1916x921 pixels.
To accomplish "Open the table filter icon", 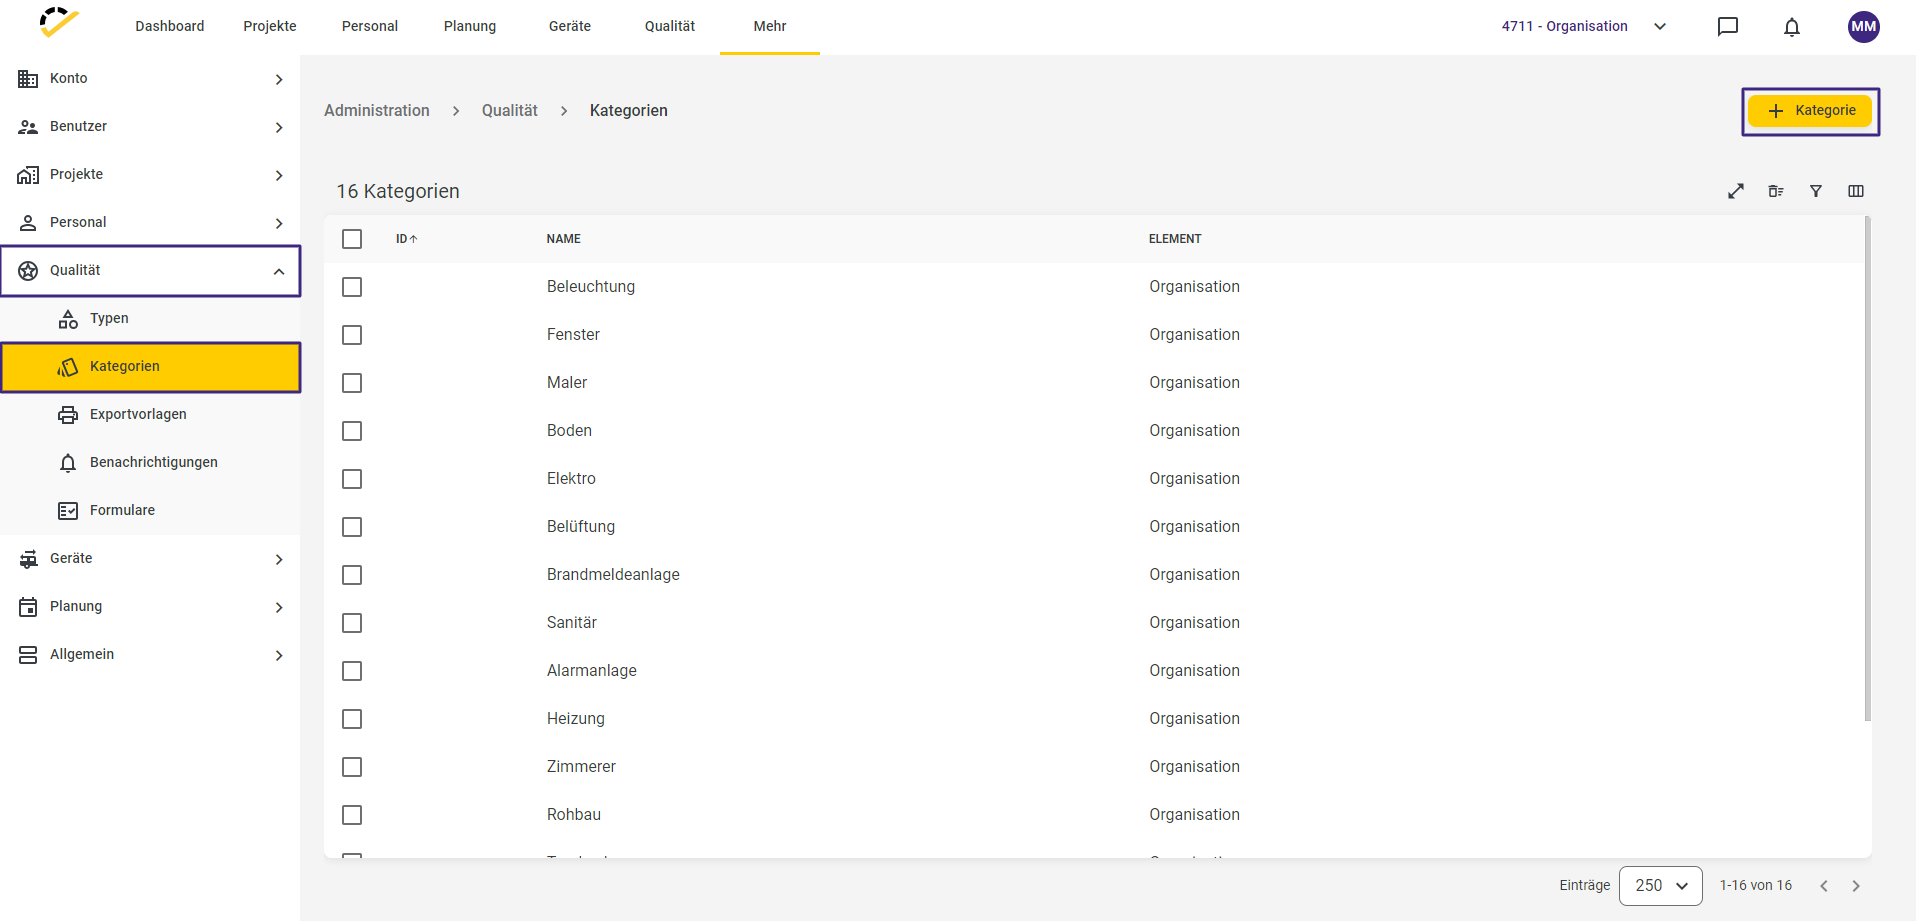I will point(1816,191).
